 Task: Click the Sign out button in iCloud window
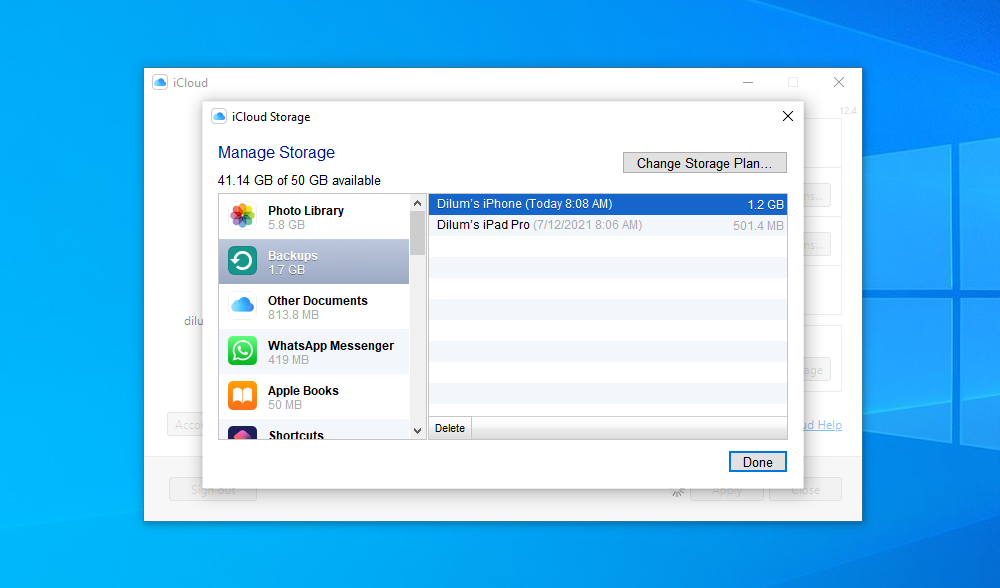coord(213,490)
